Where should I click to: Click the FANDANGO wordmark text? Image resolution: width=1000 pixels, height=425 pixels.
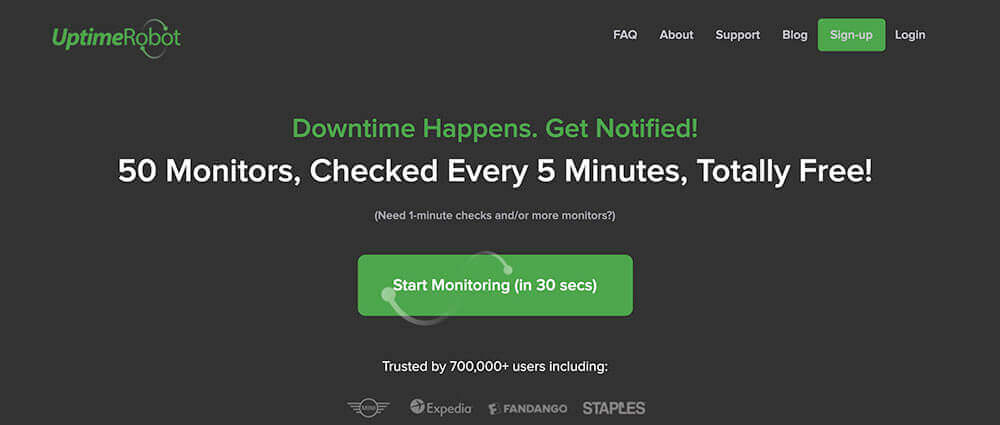(x=534, y=408)
